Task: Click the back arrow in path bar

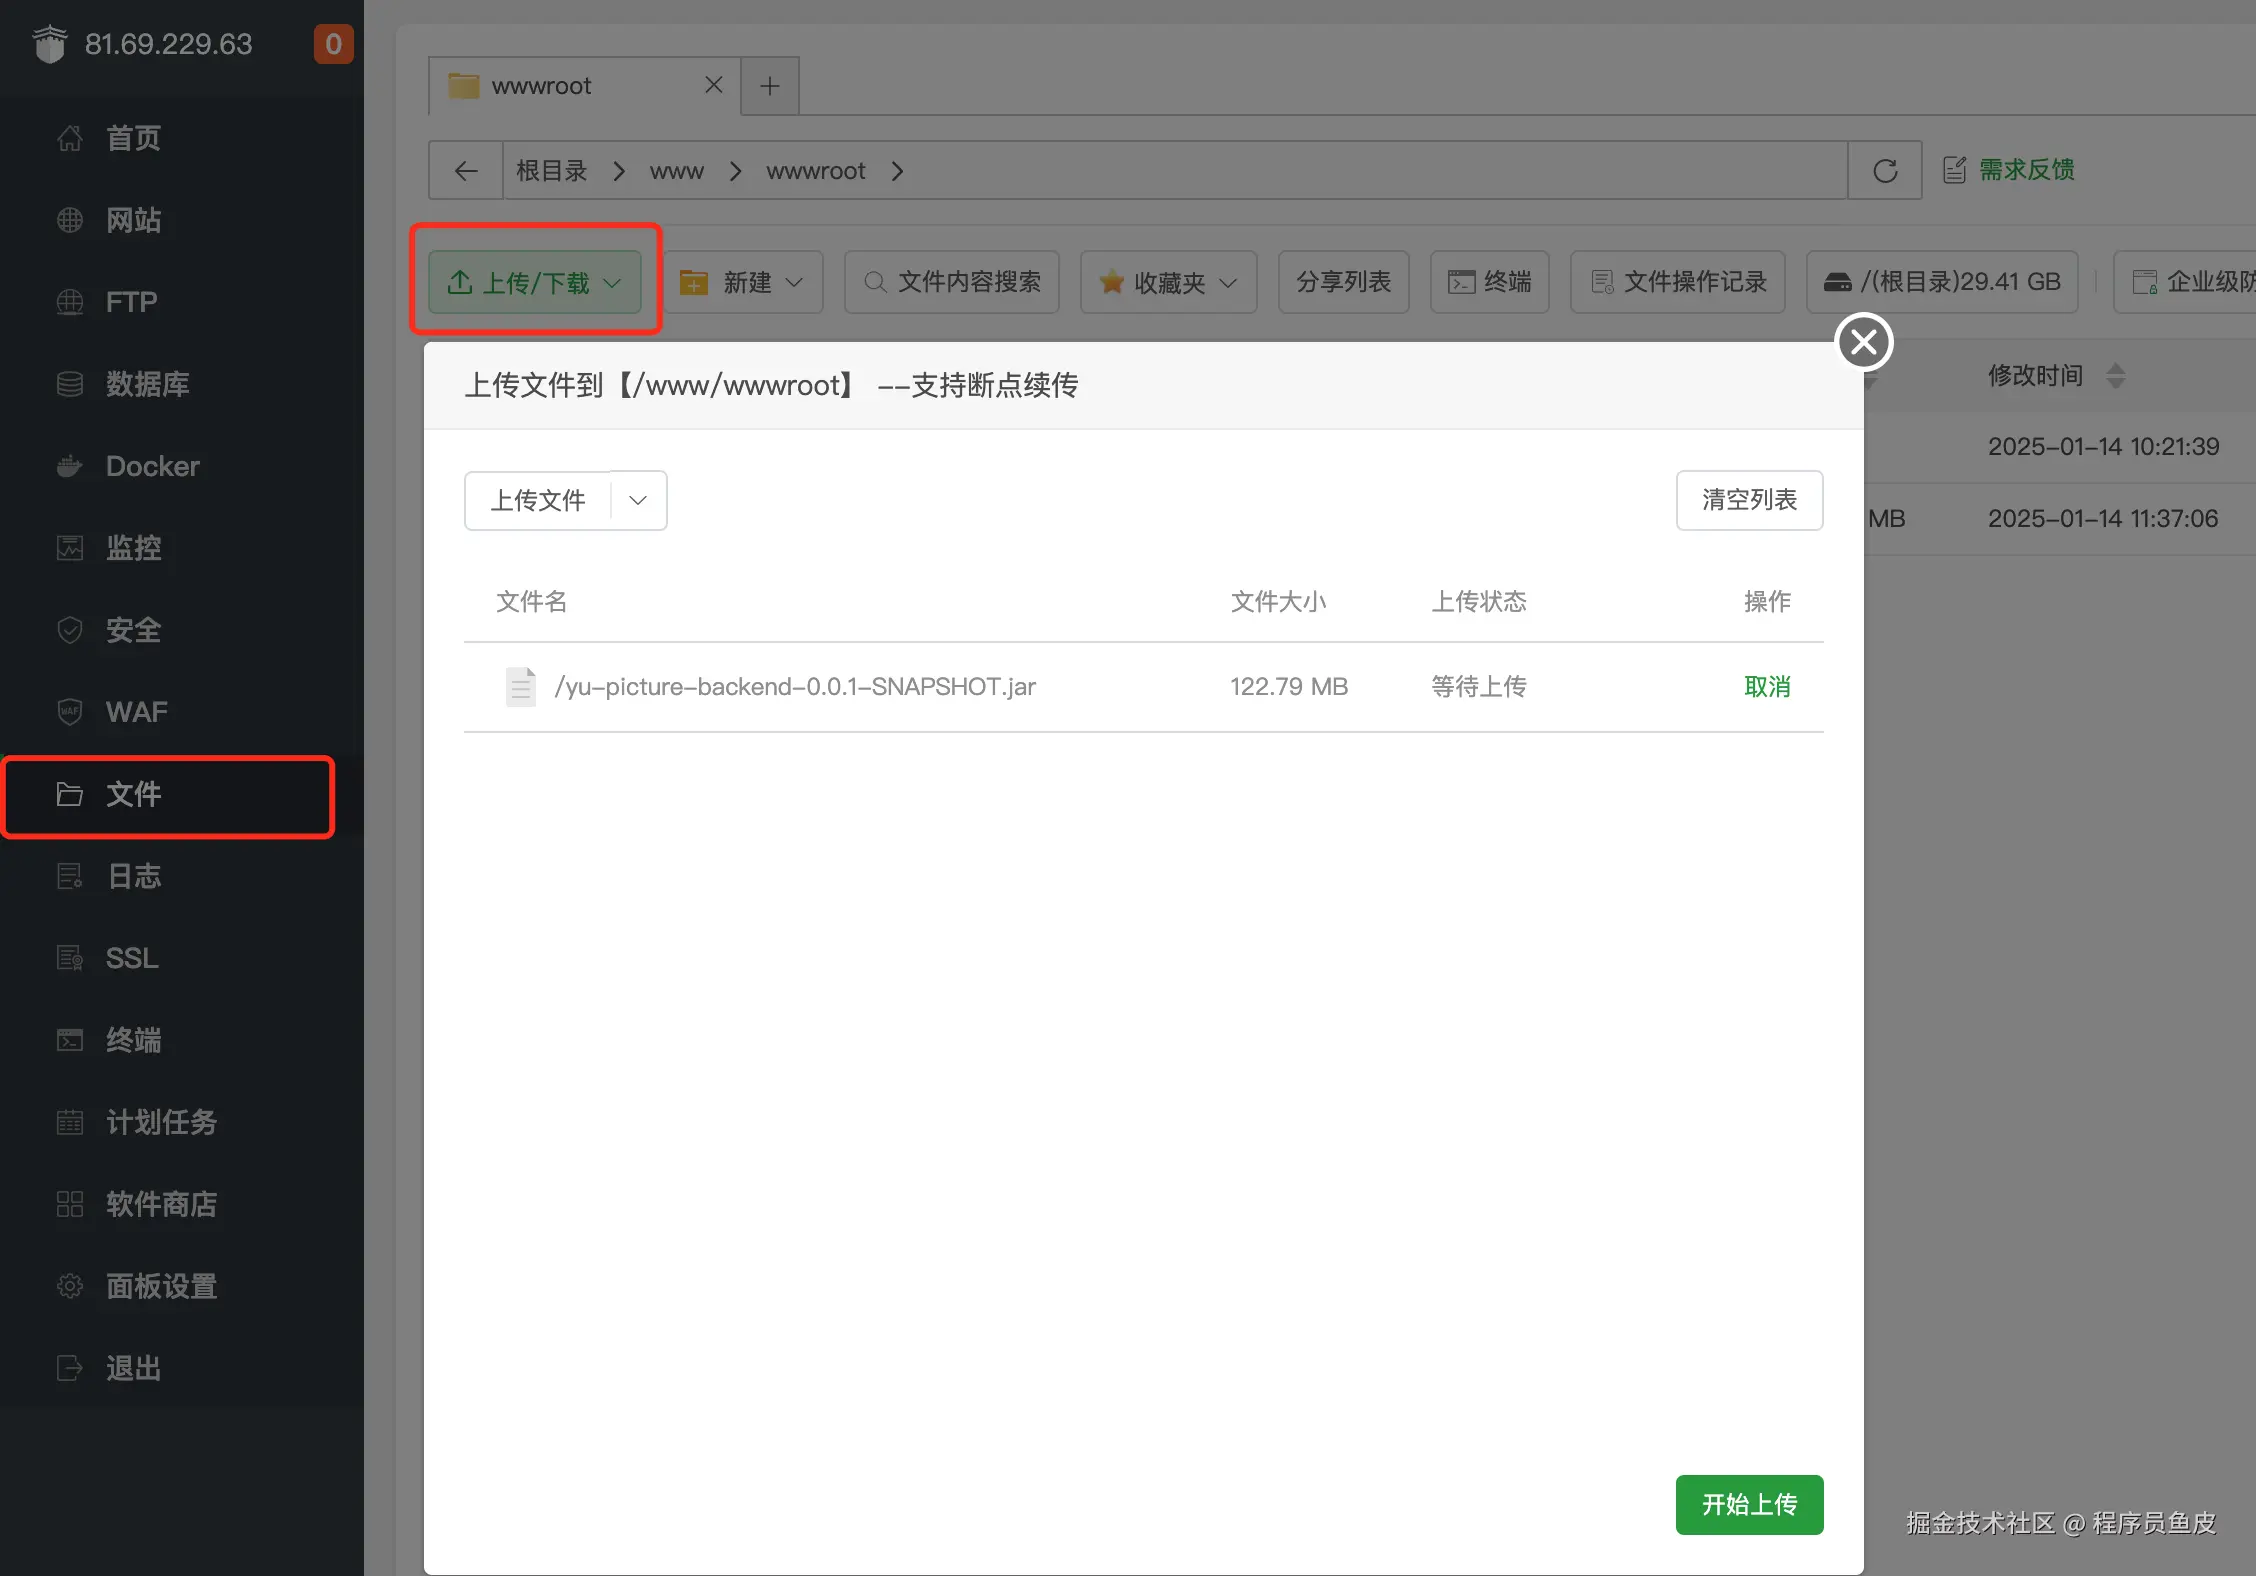Action: pos(466,171)
